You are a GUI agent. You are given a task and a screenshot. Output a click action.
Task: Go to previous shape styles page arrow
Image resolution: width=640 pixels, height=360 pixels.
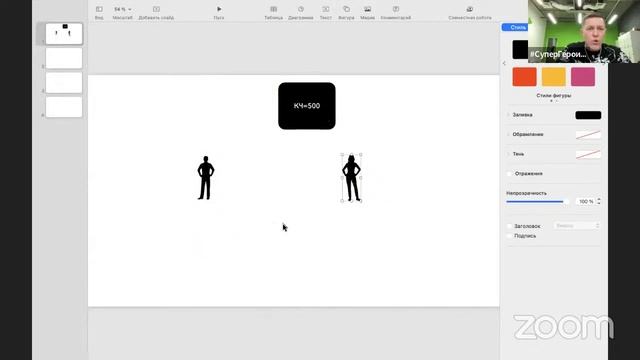coord(504,63)
